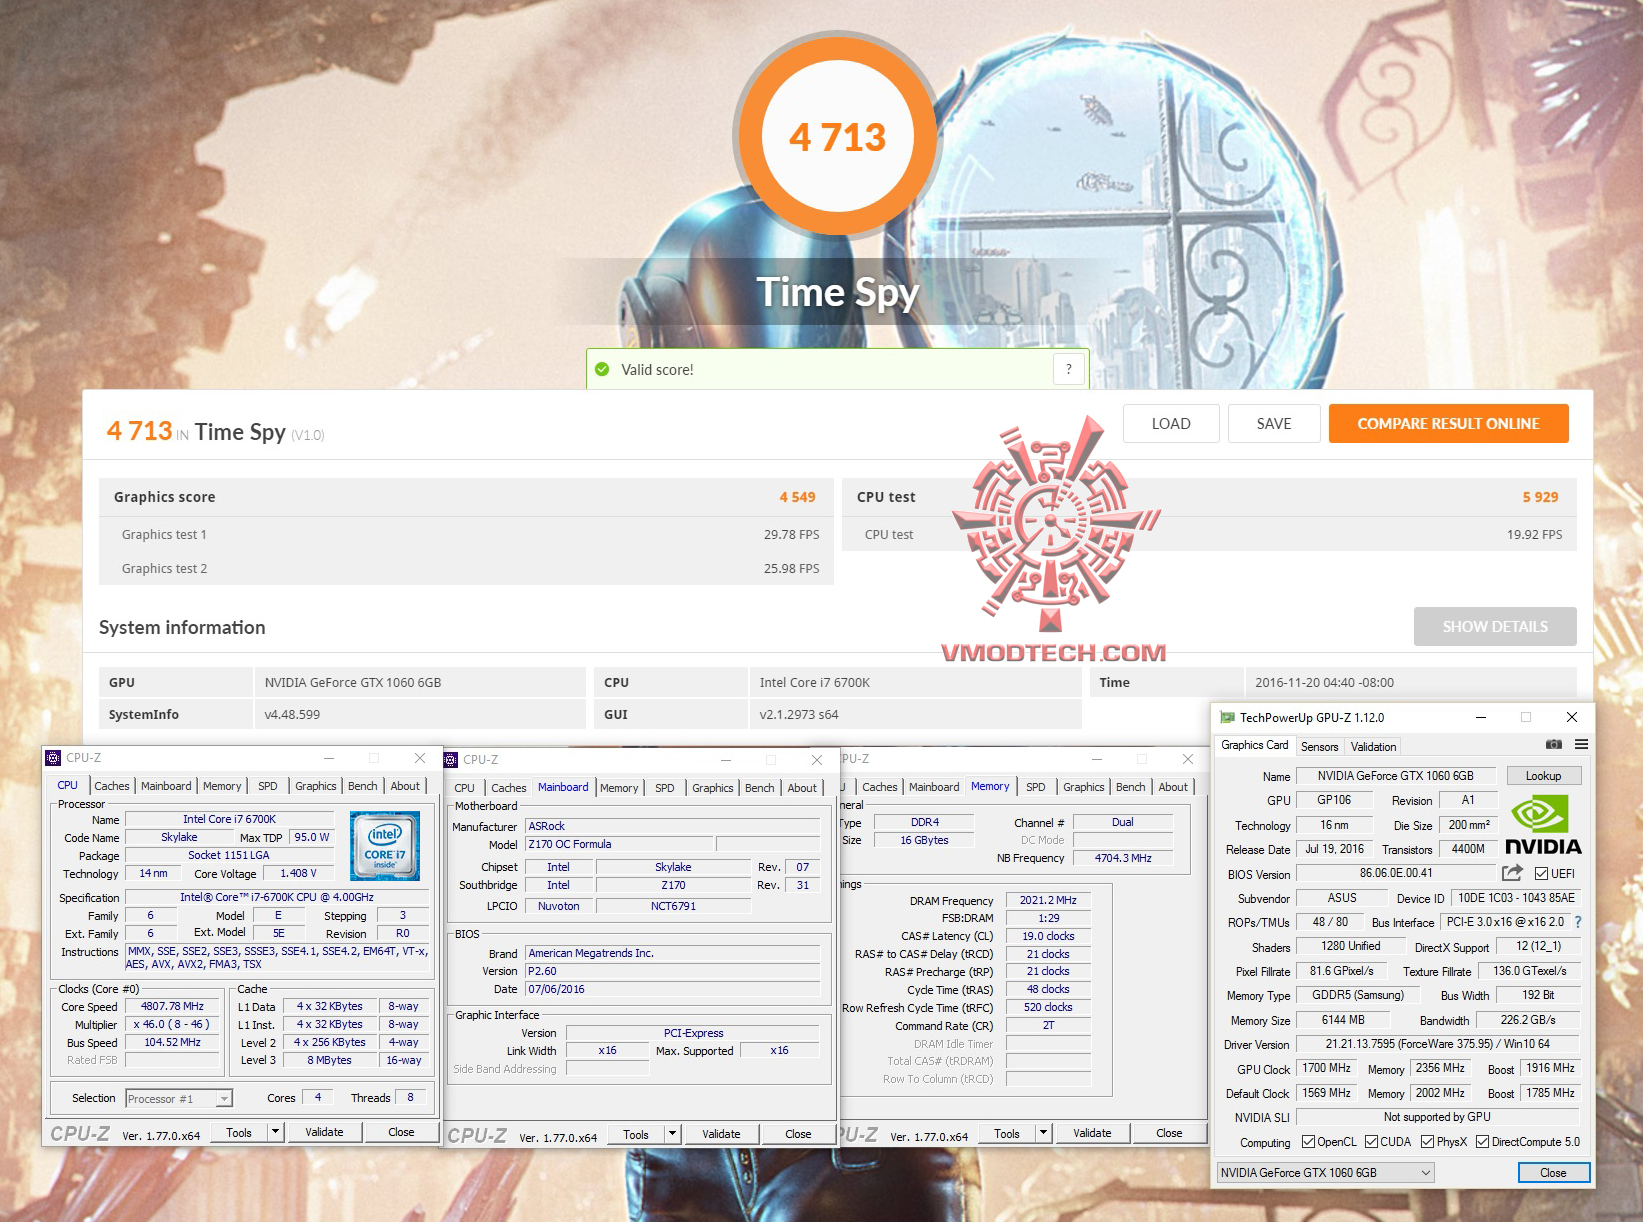Click the BIOS Version value P2.60

(673, 971)
